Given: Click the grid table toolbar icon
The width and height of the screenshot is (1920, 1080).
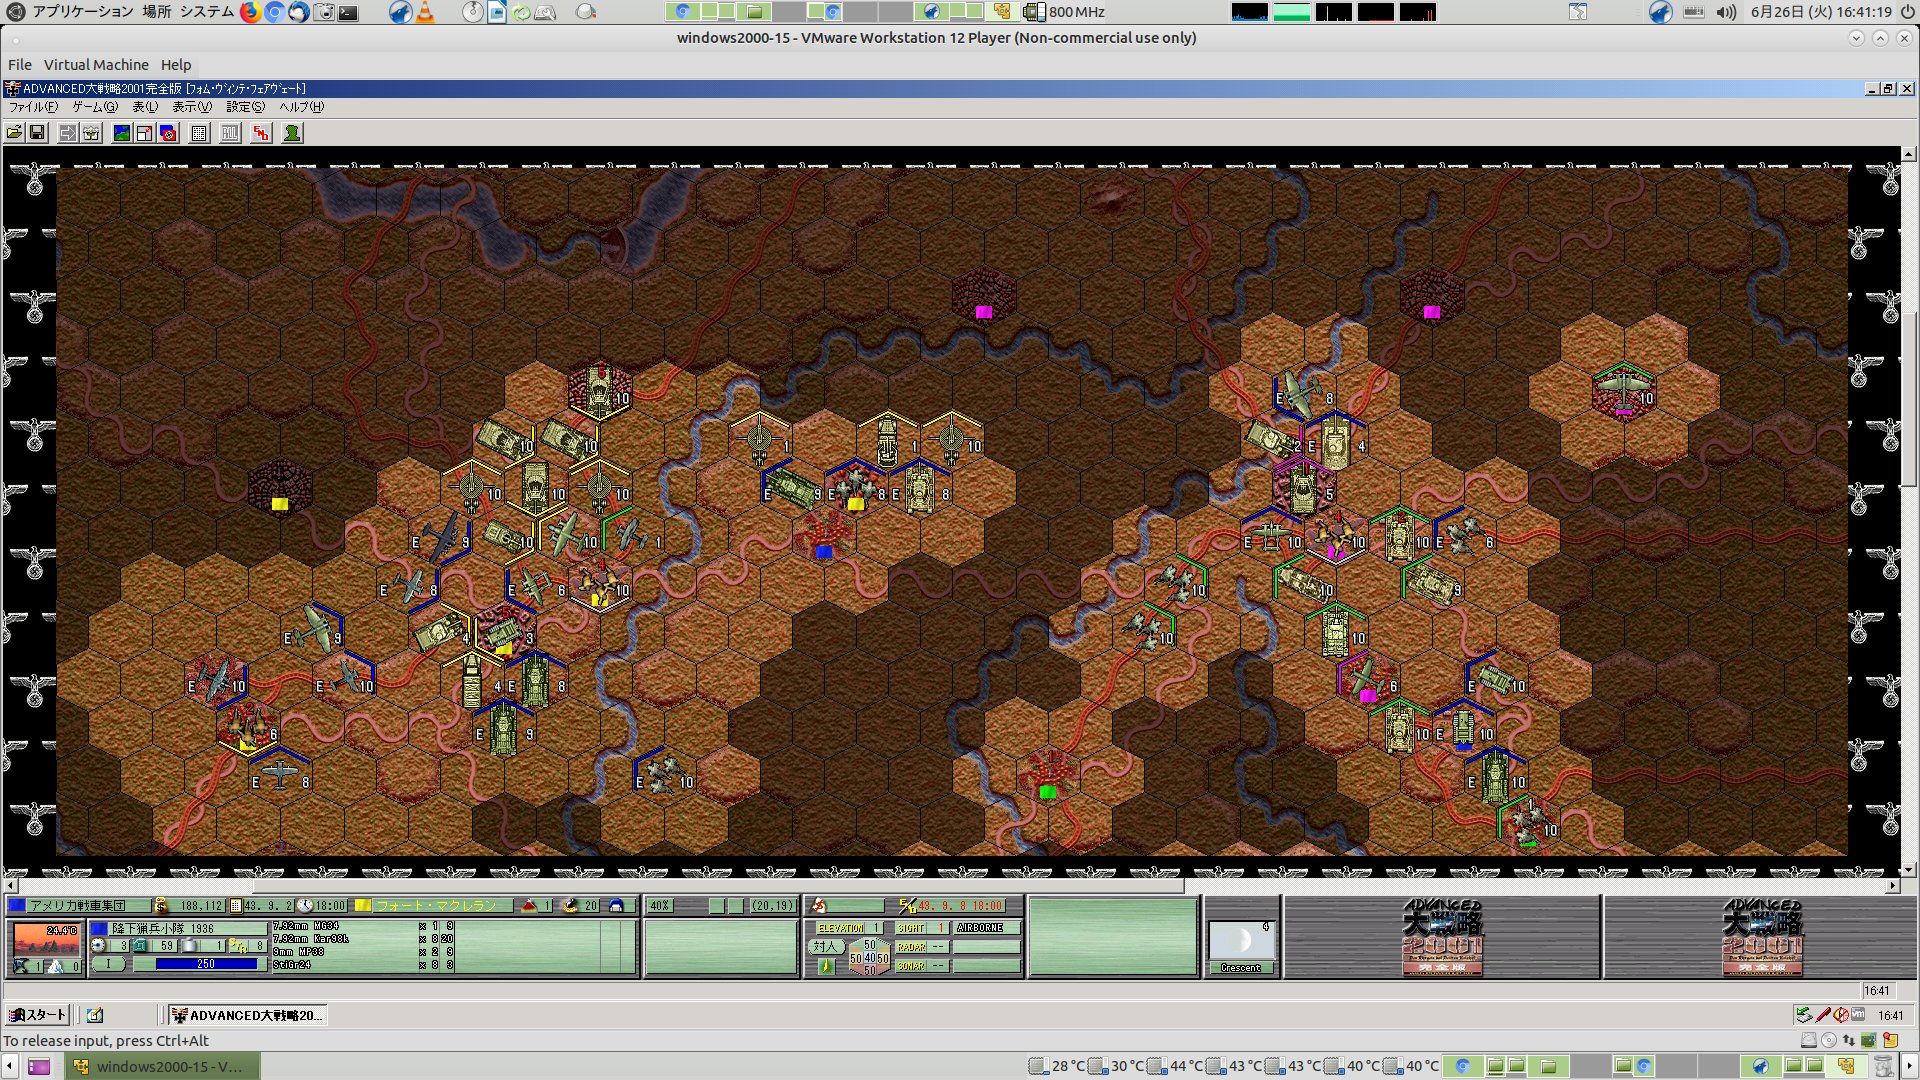Looking at the screenshot, I should coord(199,133).
